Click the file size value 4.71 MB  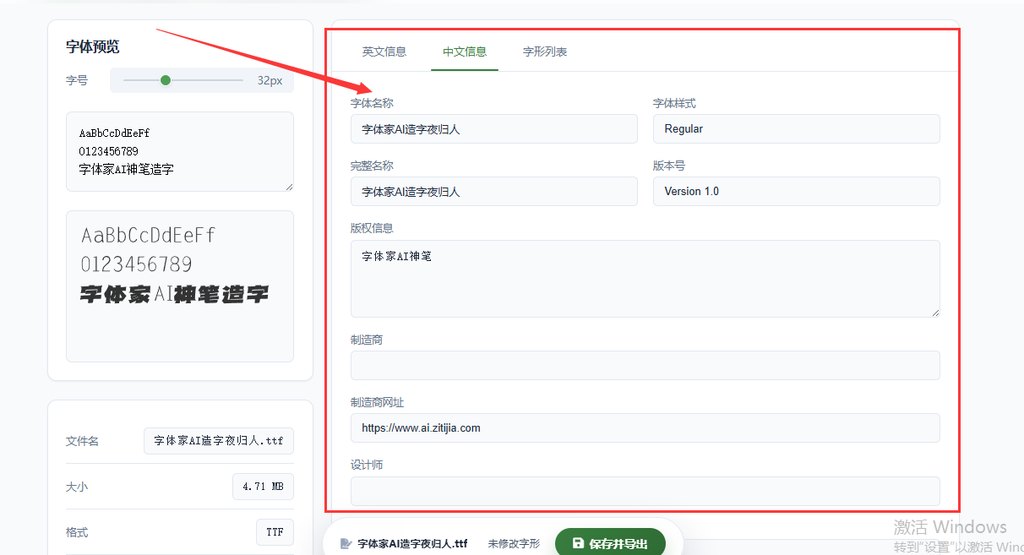pos(263,486)
